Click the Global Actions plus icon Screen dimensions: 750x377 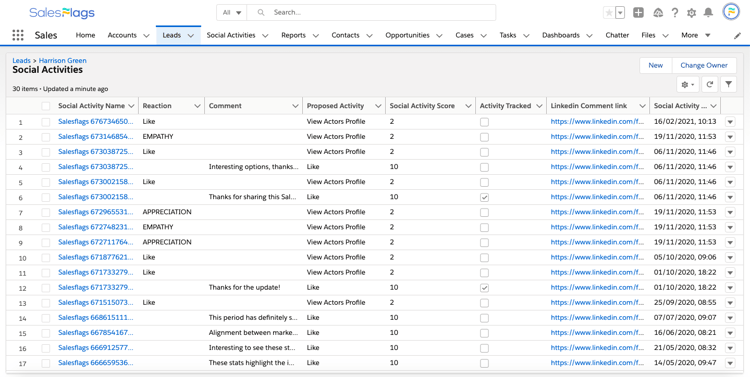pyautogui.click(x=638, y=13)
